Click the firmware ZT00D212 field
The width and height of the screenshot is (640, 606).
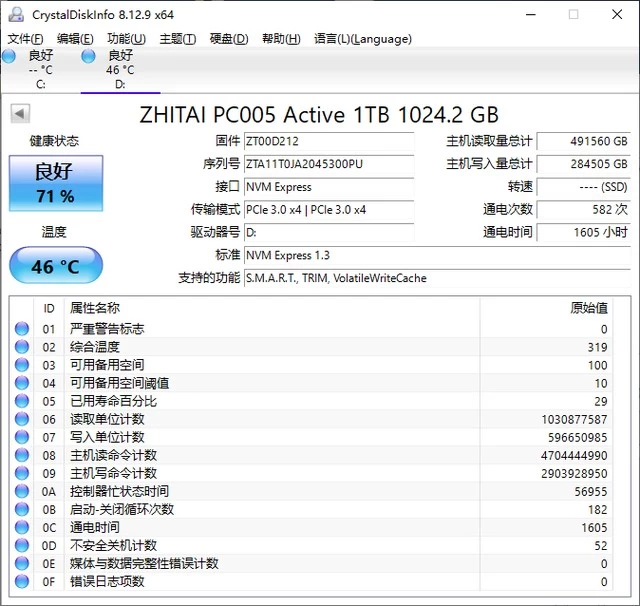tap(329, 141)
